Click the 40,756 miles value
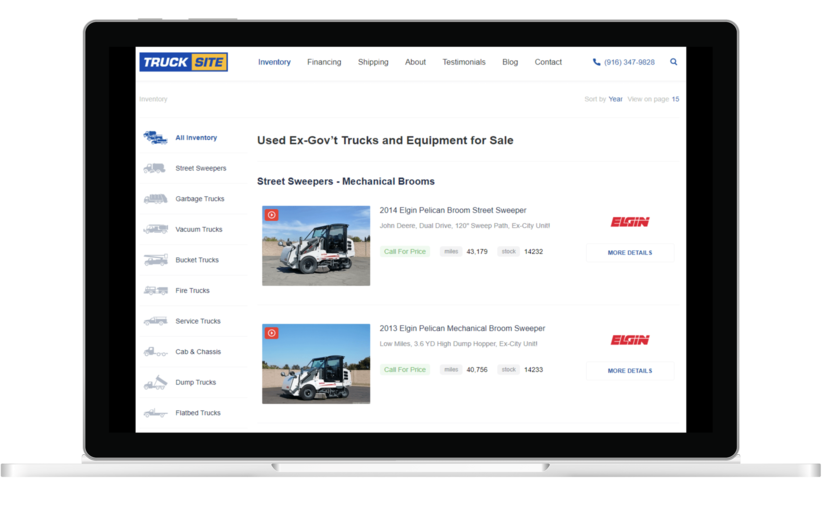 (477, 370)
